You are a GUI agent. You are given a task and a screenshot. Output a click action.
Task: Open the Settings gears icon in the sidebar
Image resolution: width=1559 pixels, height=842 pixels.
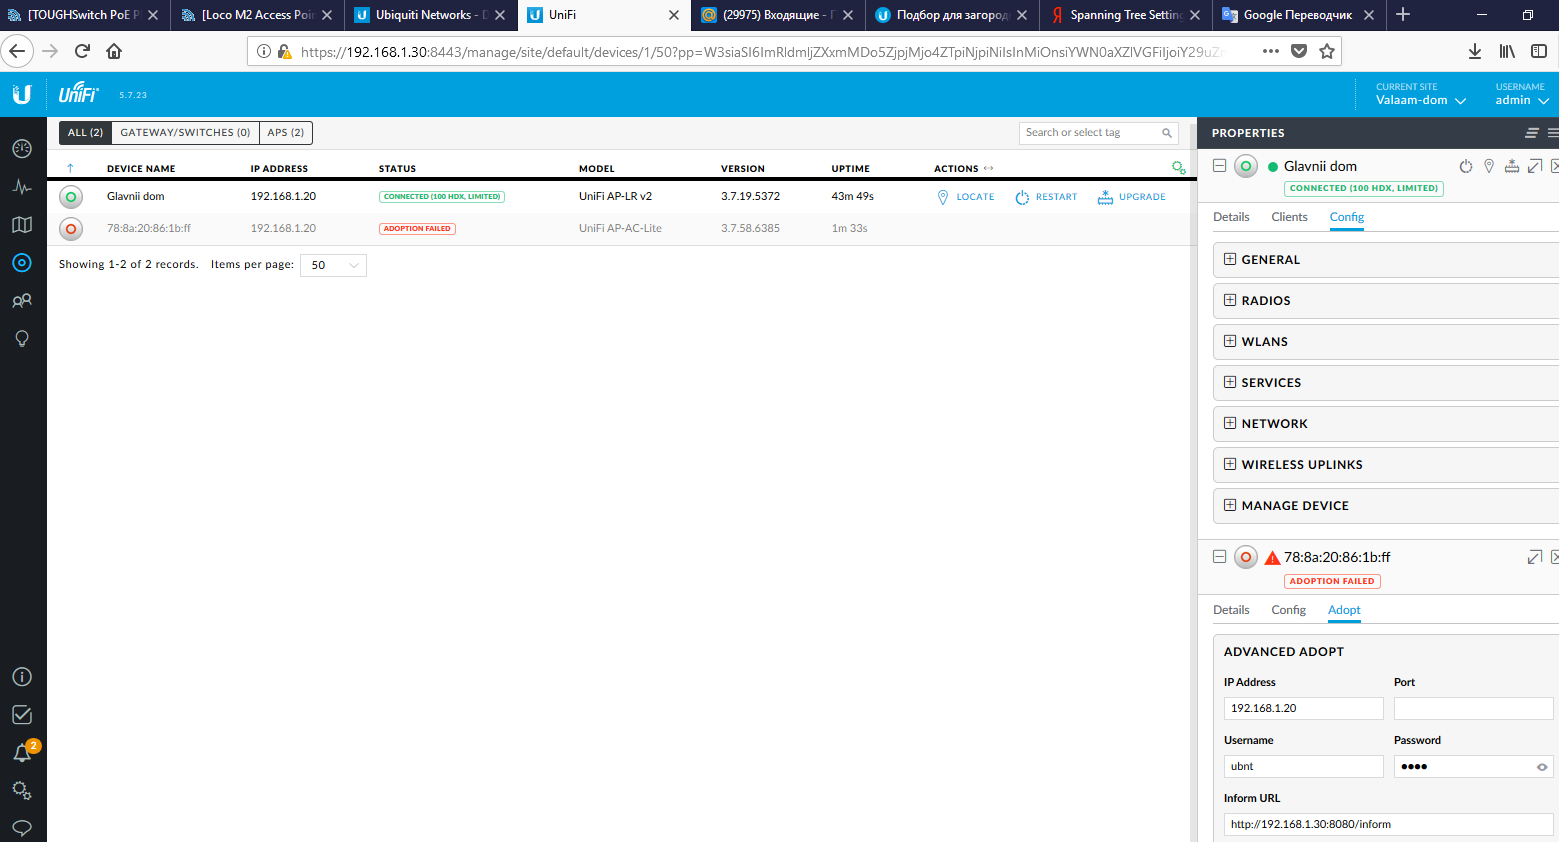click(22, 791)
